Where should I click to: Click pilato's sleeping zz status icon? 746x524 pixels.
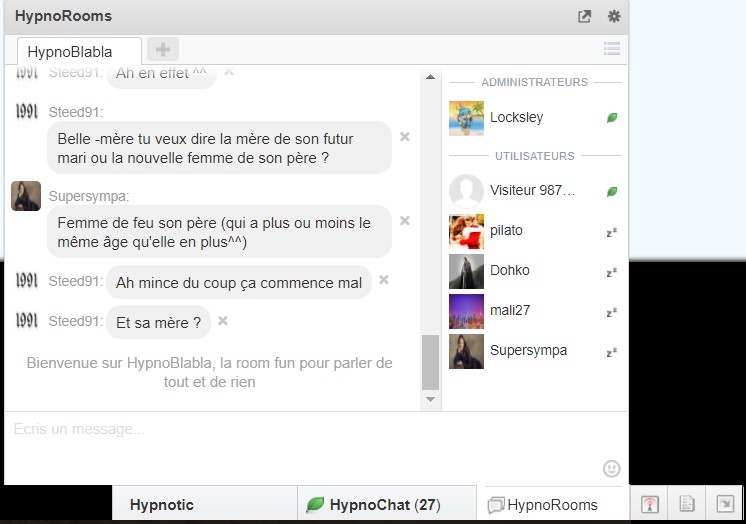[612, 232]
